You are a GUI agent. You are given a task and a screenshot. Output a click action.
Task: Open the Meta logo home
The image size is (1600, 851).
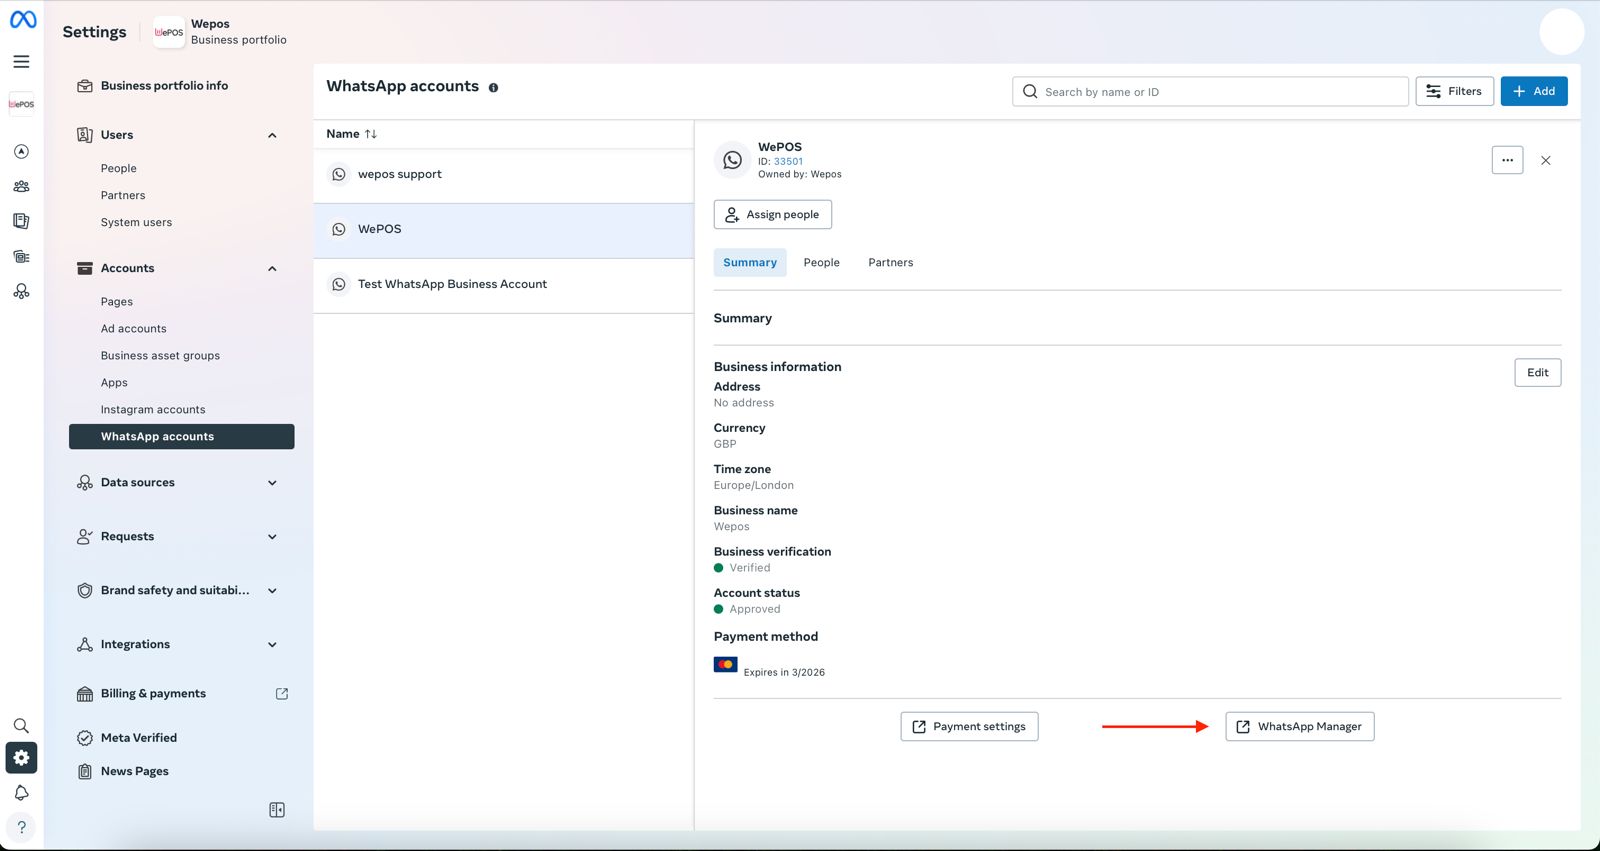pos(23,19)
